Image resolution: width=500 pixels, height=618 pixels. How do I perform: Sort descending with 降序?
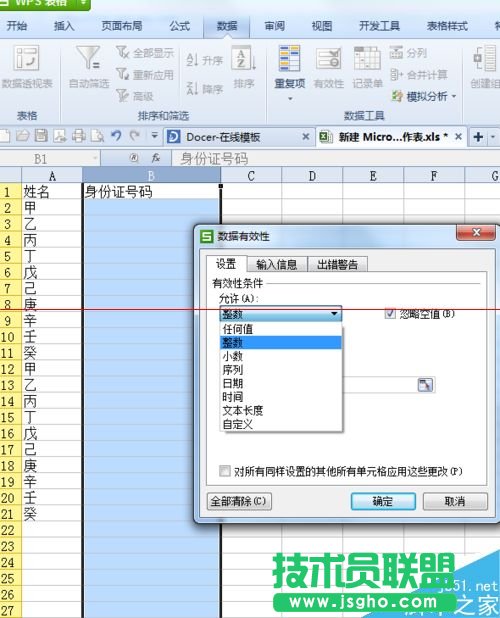[x=204, y=89]
